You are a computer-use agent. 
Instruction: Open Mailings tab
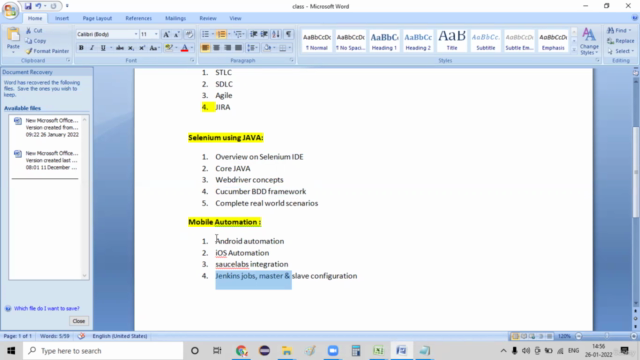coord(176,18)
